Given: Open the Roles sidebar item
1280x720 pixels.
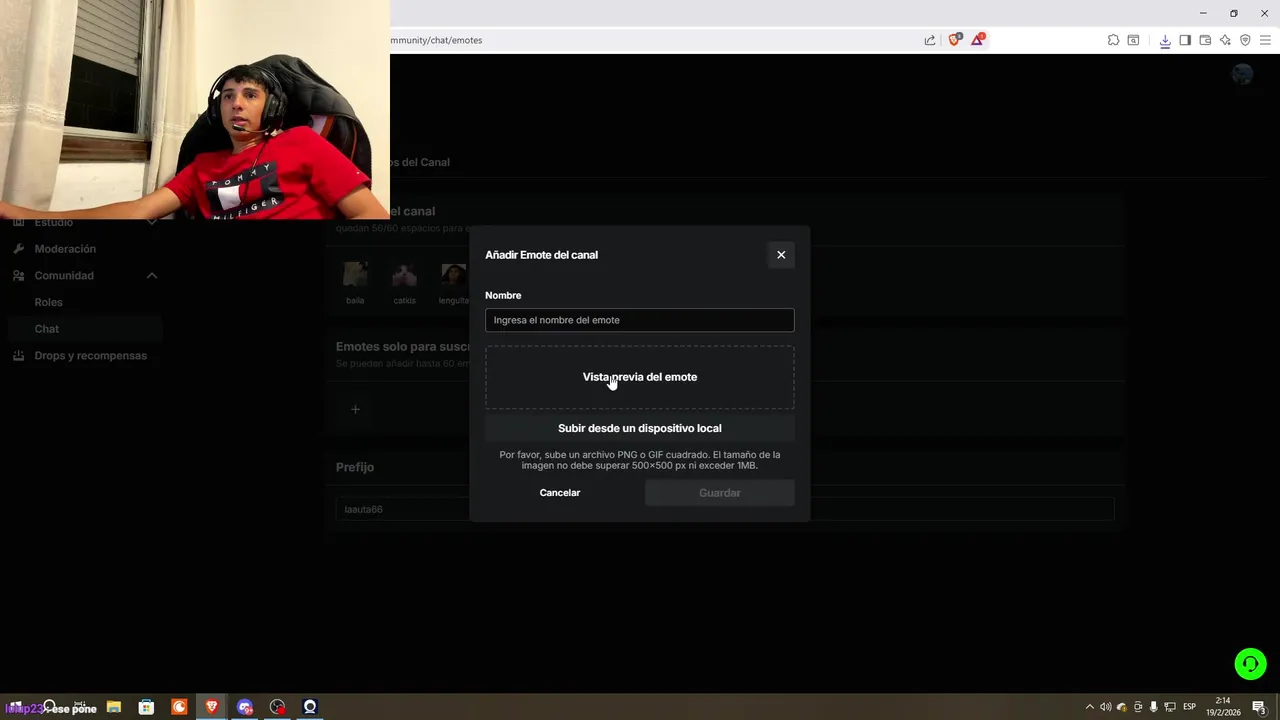Looking at the screenshot, I should click(48, 302).
